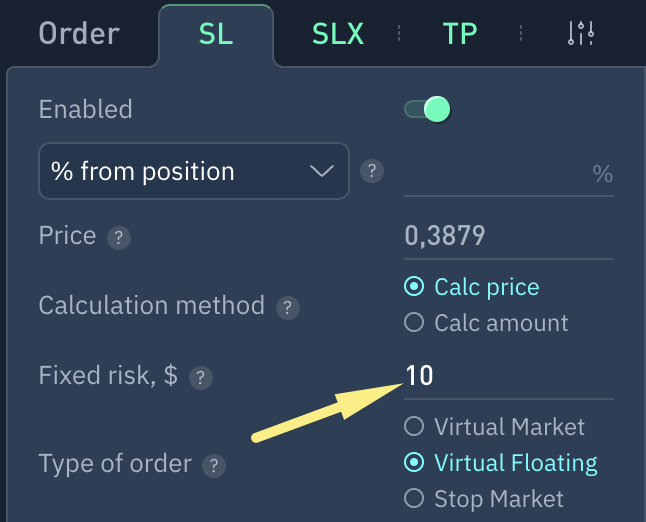Click help icon beside Fixed risk
Viewport: 646px width, 522px height.
[x=201, y=378]
